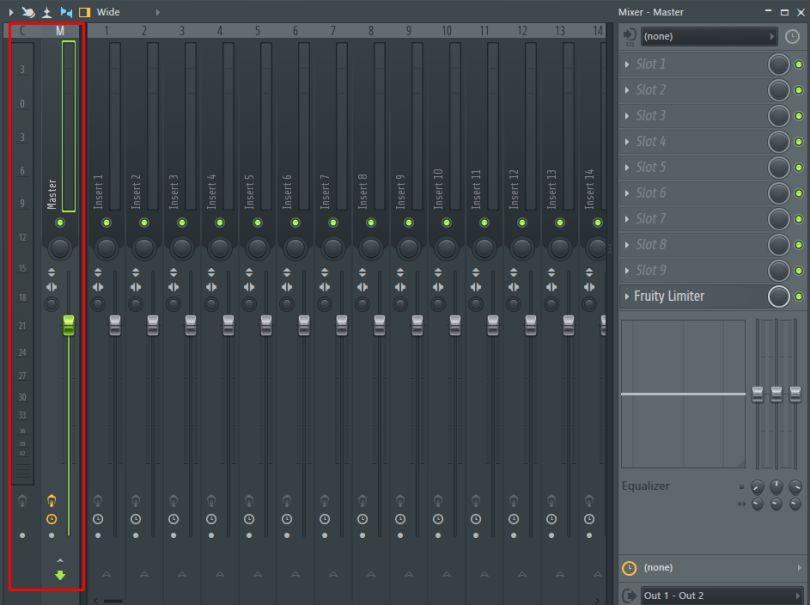Toggle polarity inversion on the Master track

pyautogui.click(x=52, y=272)
